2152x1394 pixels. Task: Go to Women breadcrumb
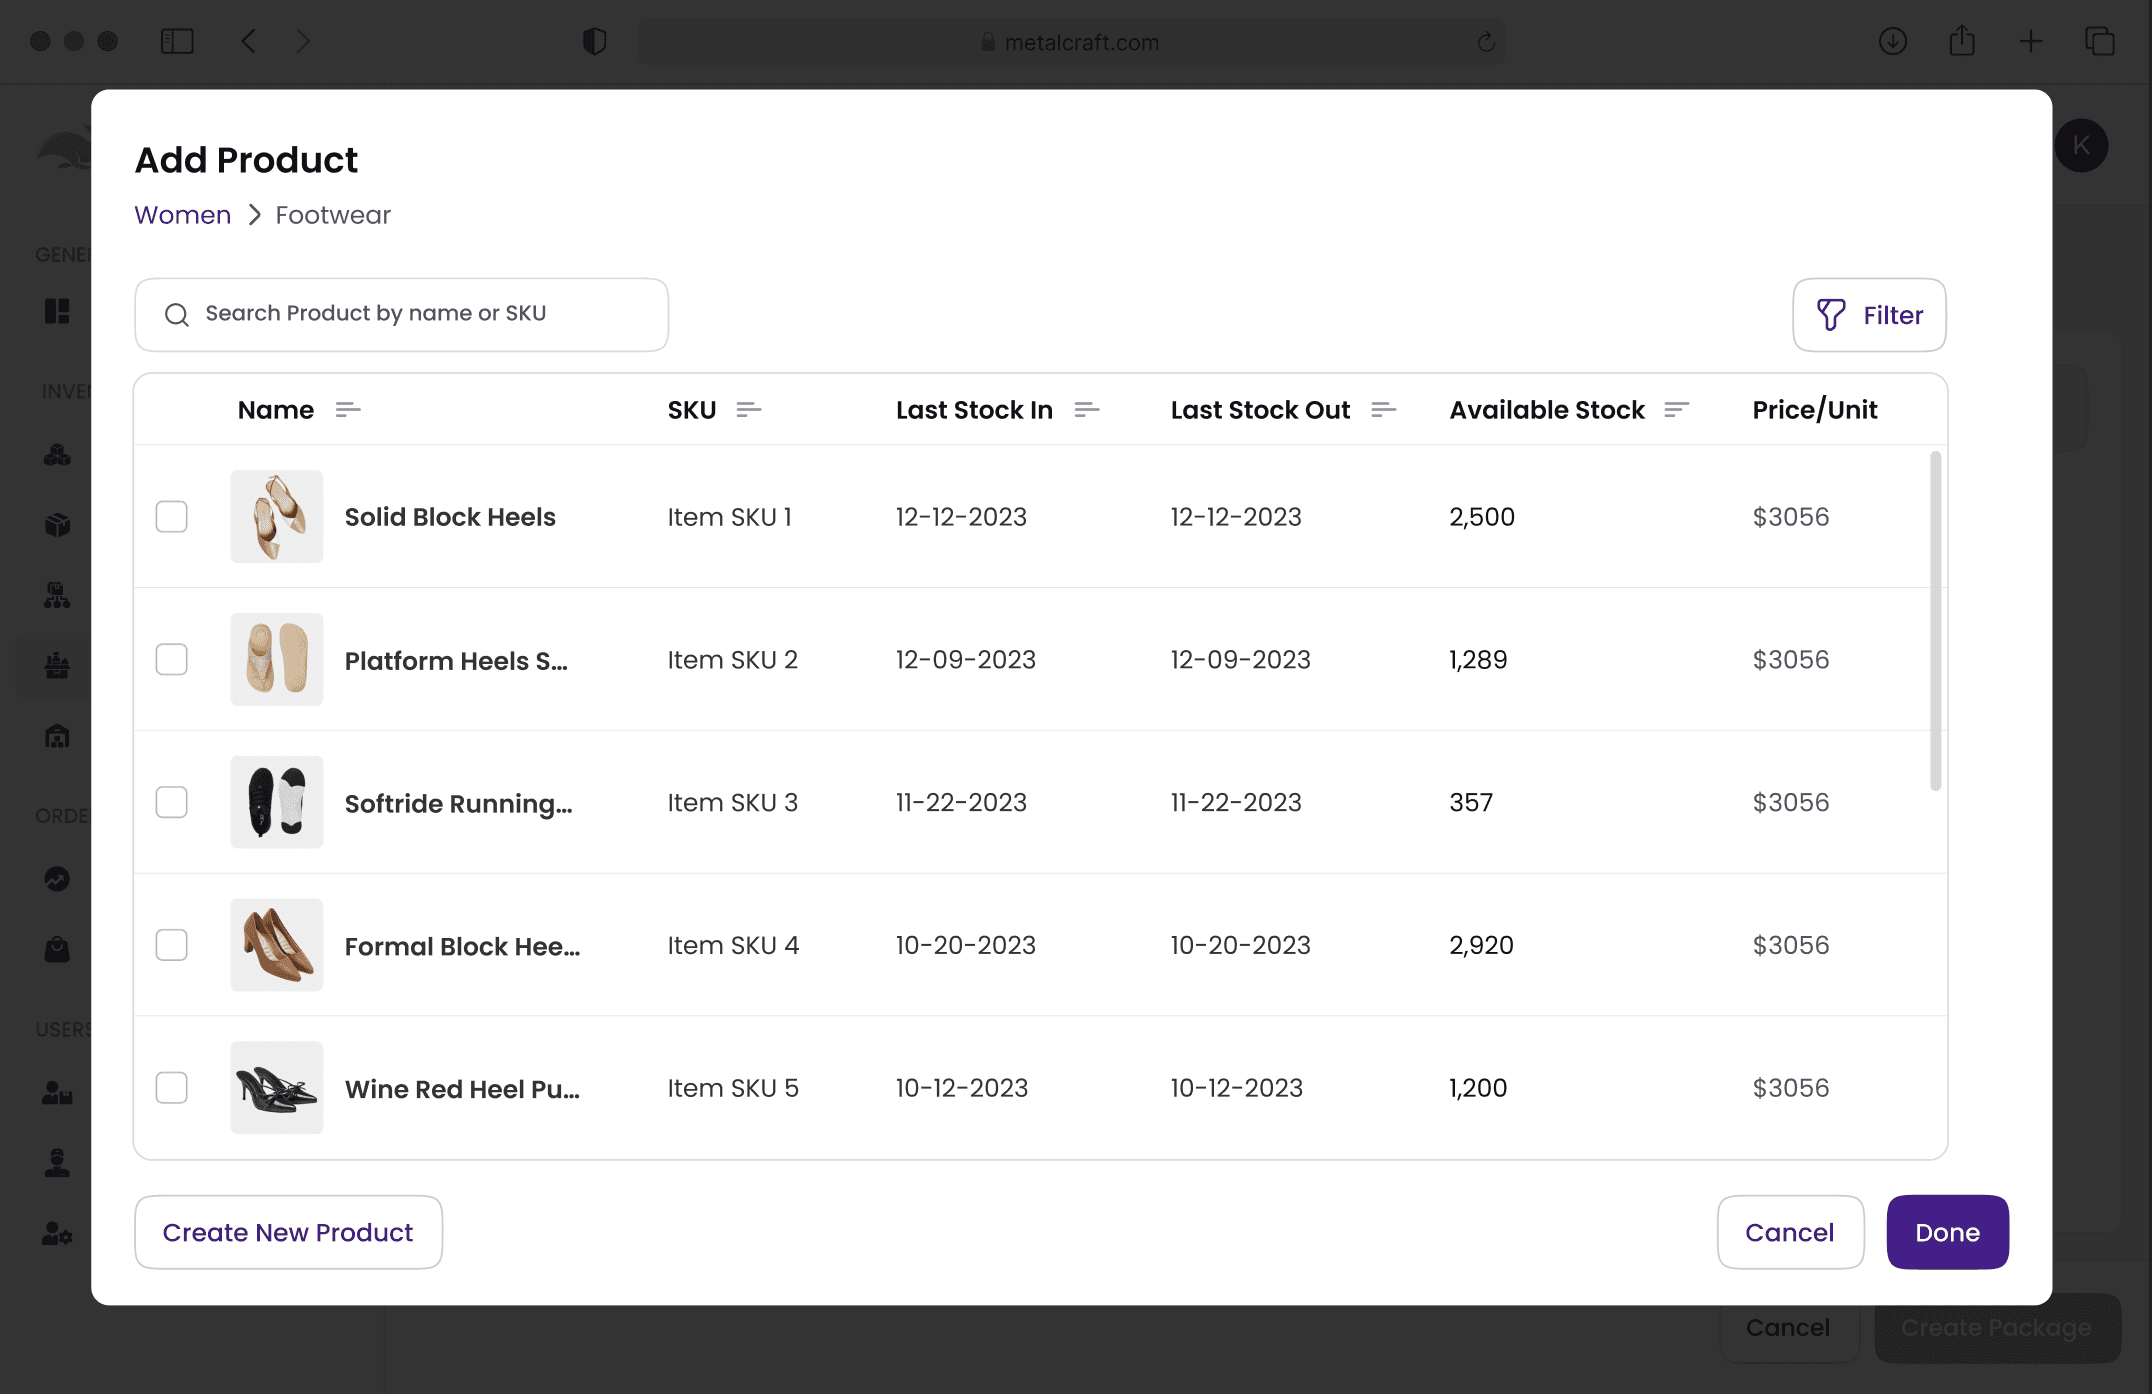click(183, 215)
